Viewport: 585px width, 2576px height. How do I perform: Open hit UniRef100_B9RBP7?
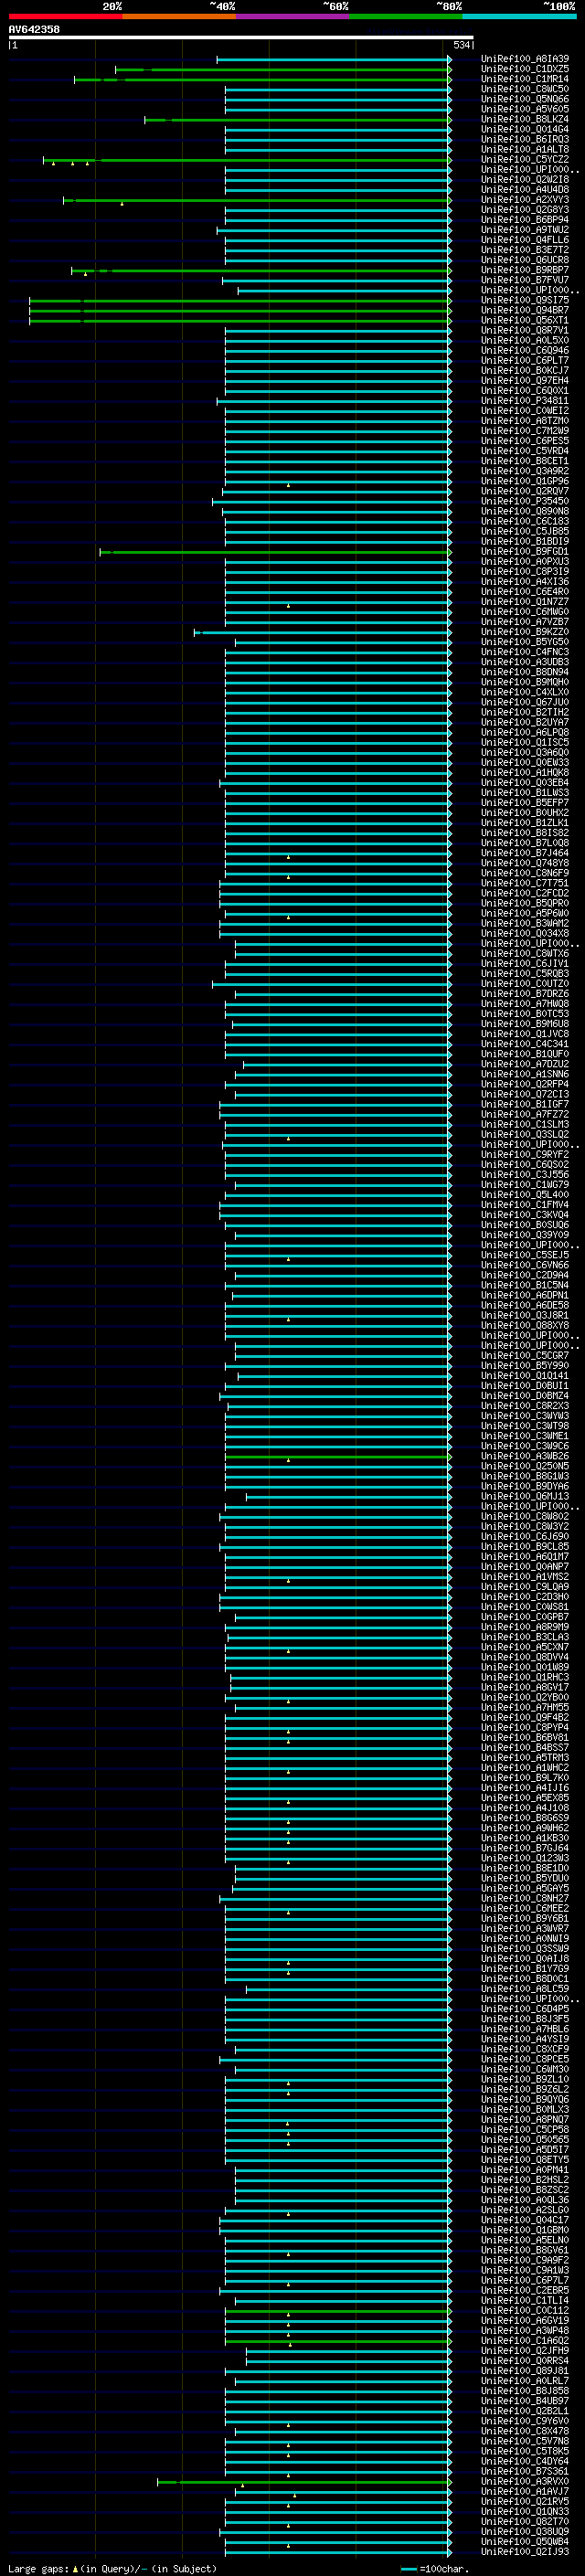click(x=525, y=270)
